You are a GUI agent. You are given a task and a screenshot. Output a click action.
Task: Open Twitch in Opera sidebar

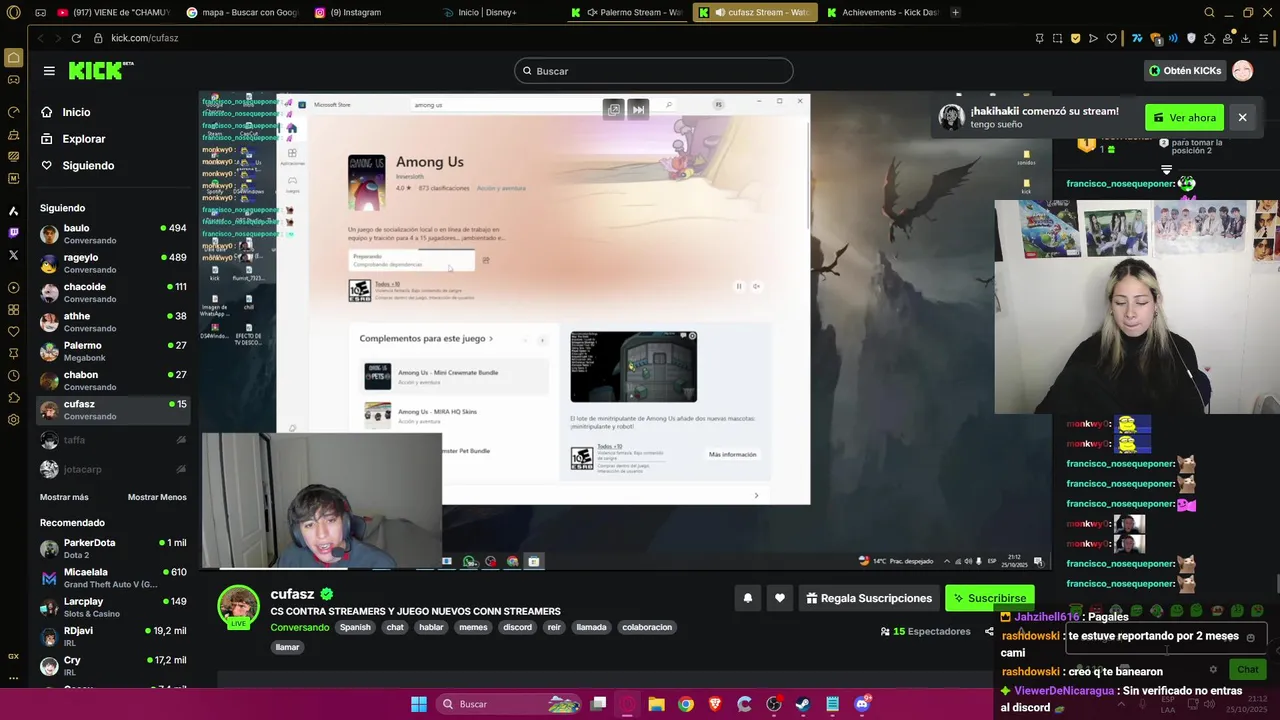click(13, 233)
